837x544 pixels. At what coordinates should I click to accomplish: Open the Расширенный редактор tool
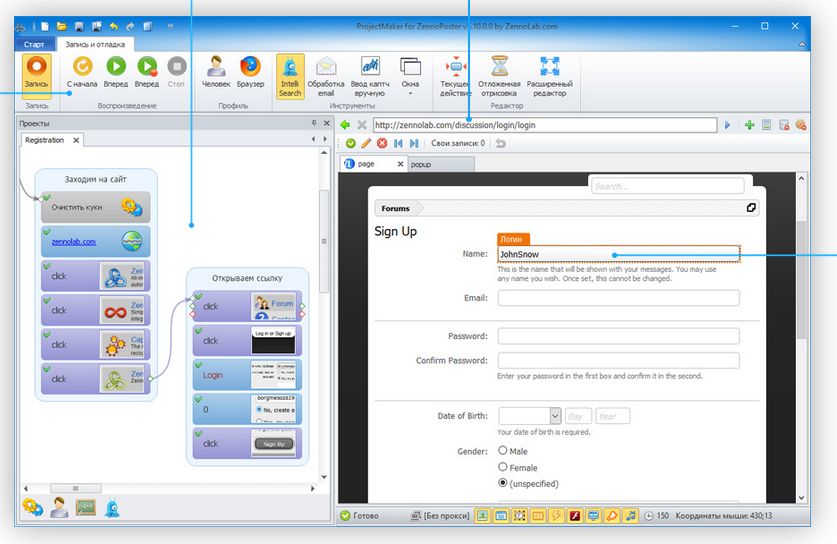click(x=549, y=69)
